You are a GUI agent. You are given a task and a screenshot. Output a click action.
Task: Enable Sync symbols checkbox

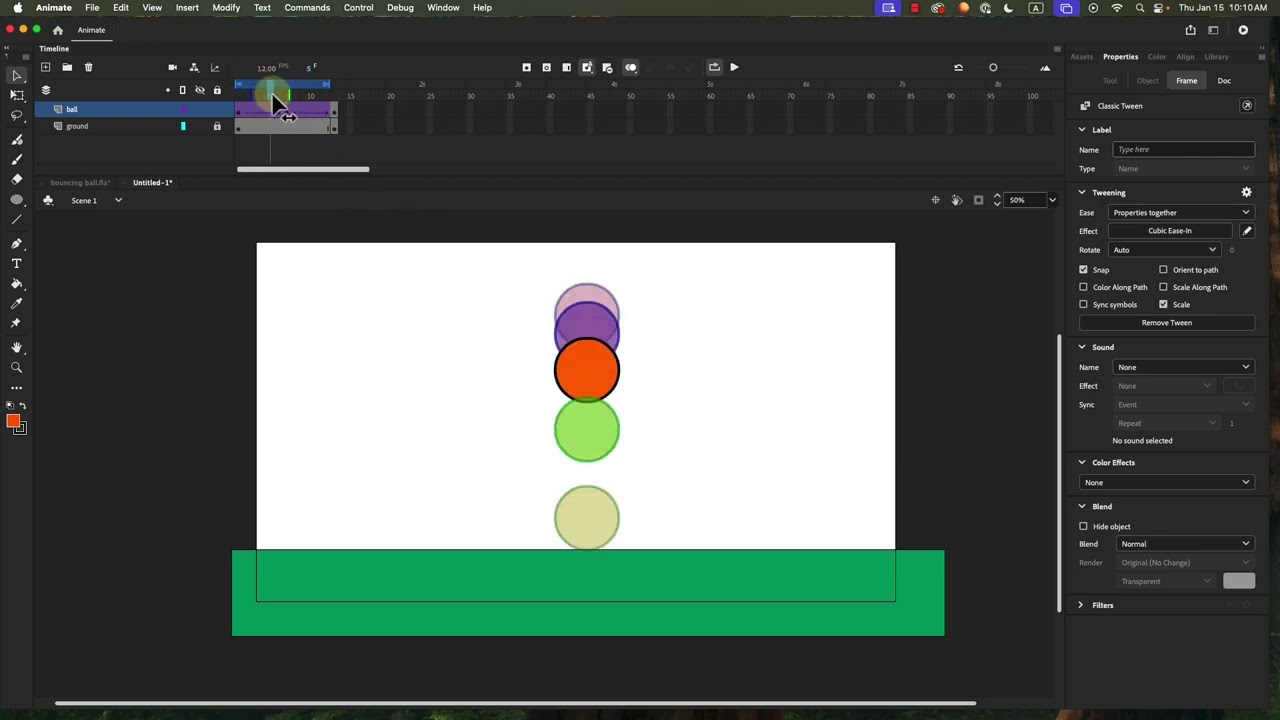(x=1083, y=304)
